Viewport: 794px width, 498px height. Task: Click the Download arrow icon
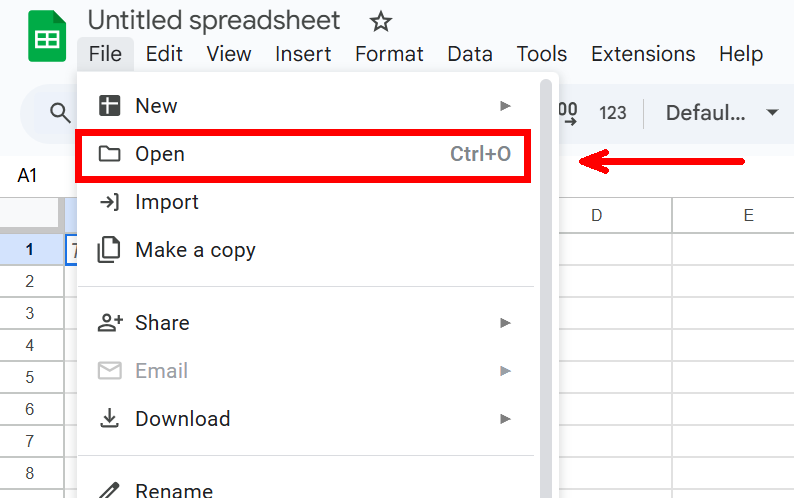109,419
